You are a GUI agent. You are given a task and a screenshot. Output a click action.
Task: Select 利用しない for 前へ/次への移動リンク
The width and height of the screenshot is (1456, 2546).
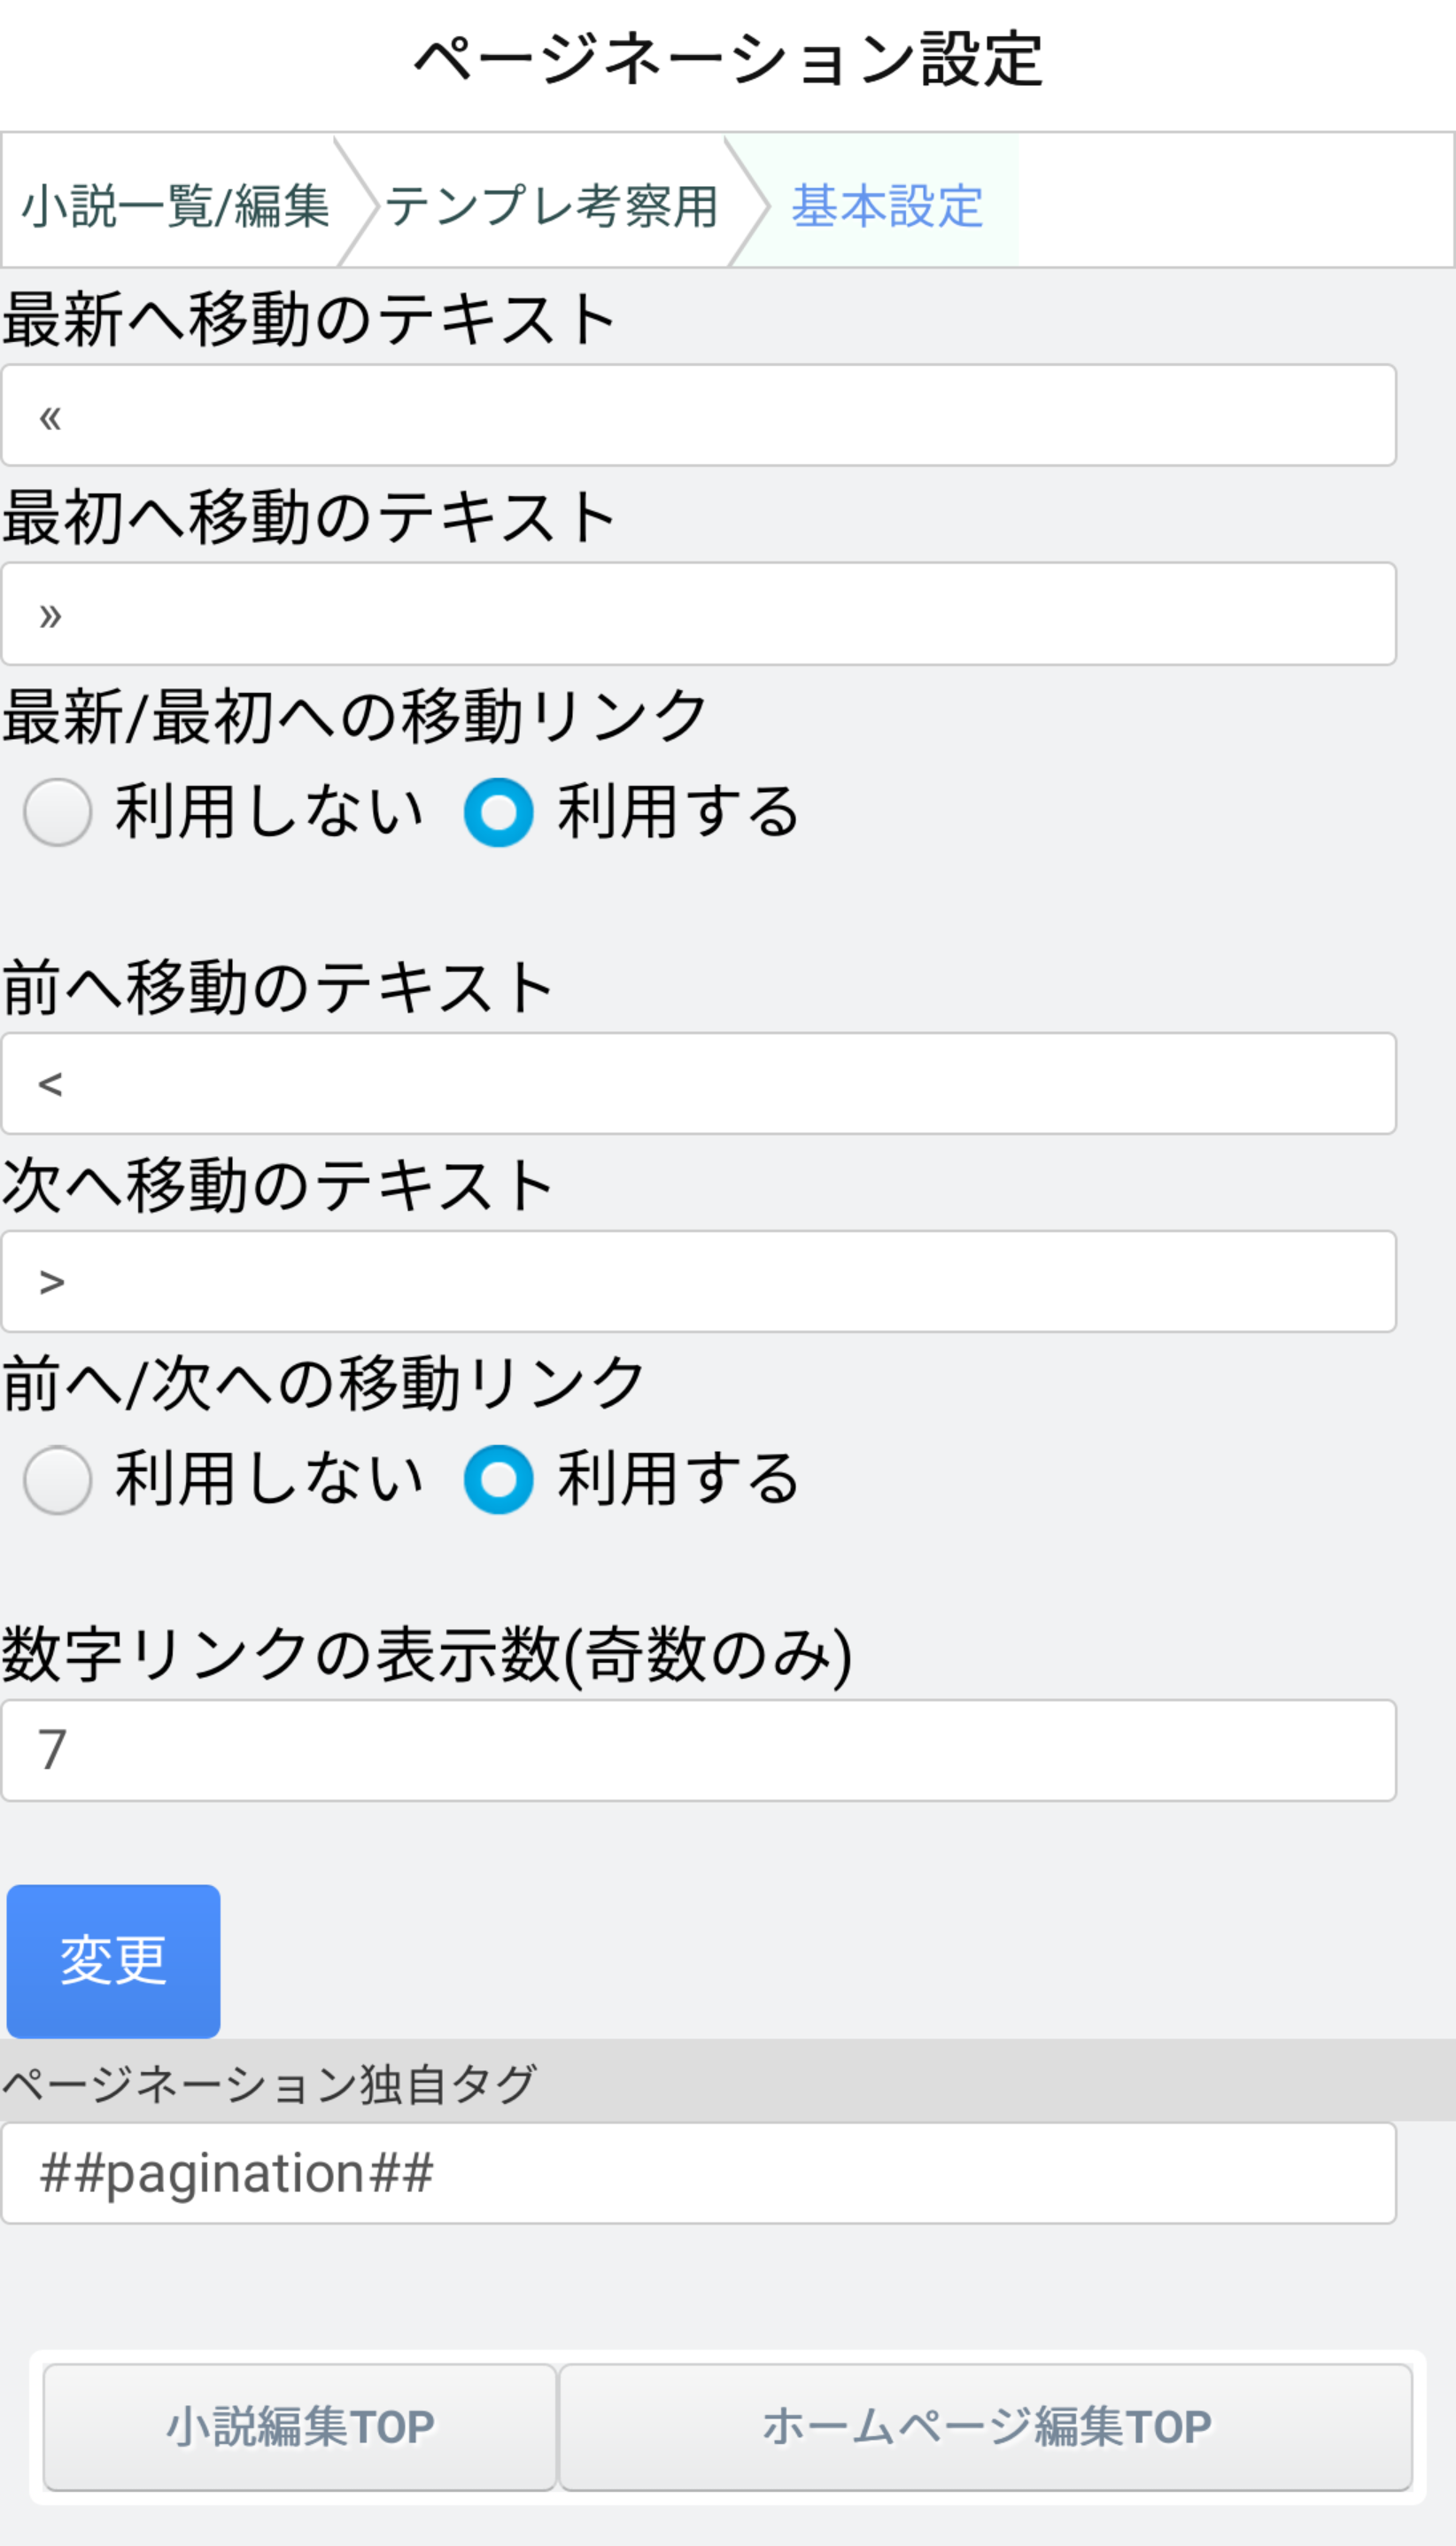58,1480
